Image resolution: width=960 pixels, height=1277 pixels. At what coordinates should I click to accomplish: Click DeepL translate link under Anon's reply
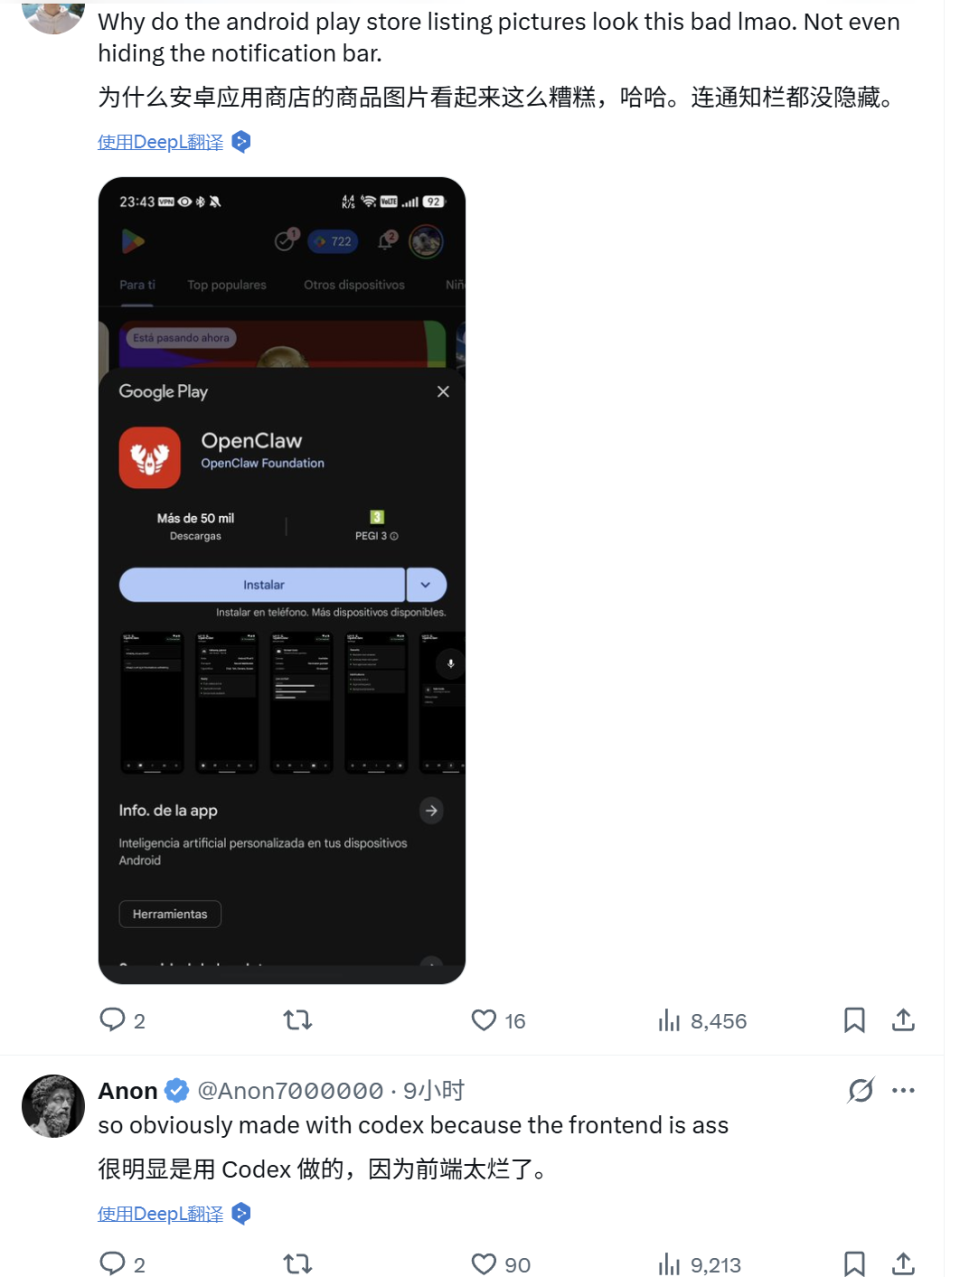click(160, 1214)
